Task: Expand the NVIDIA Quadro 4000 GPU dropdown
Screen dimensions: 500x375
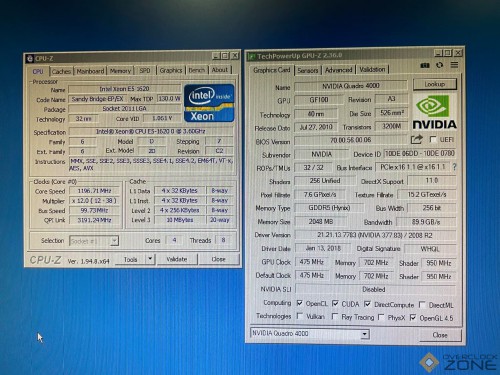Action: pos(365,334)
